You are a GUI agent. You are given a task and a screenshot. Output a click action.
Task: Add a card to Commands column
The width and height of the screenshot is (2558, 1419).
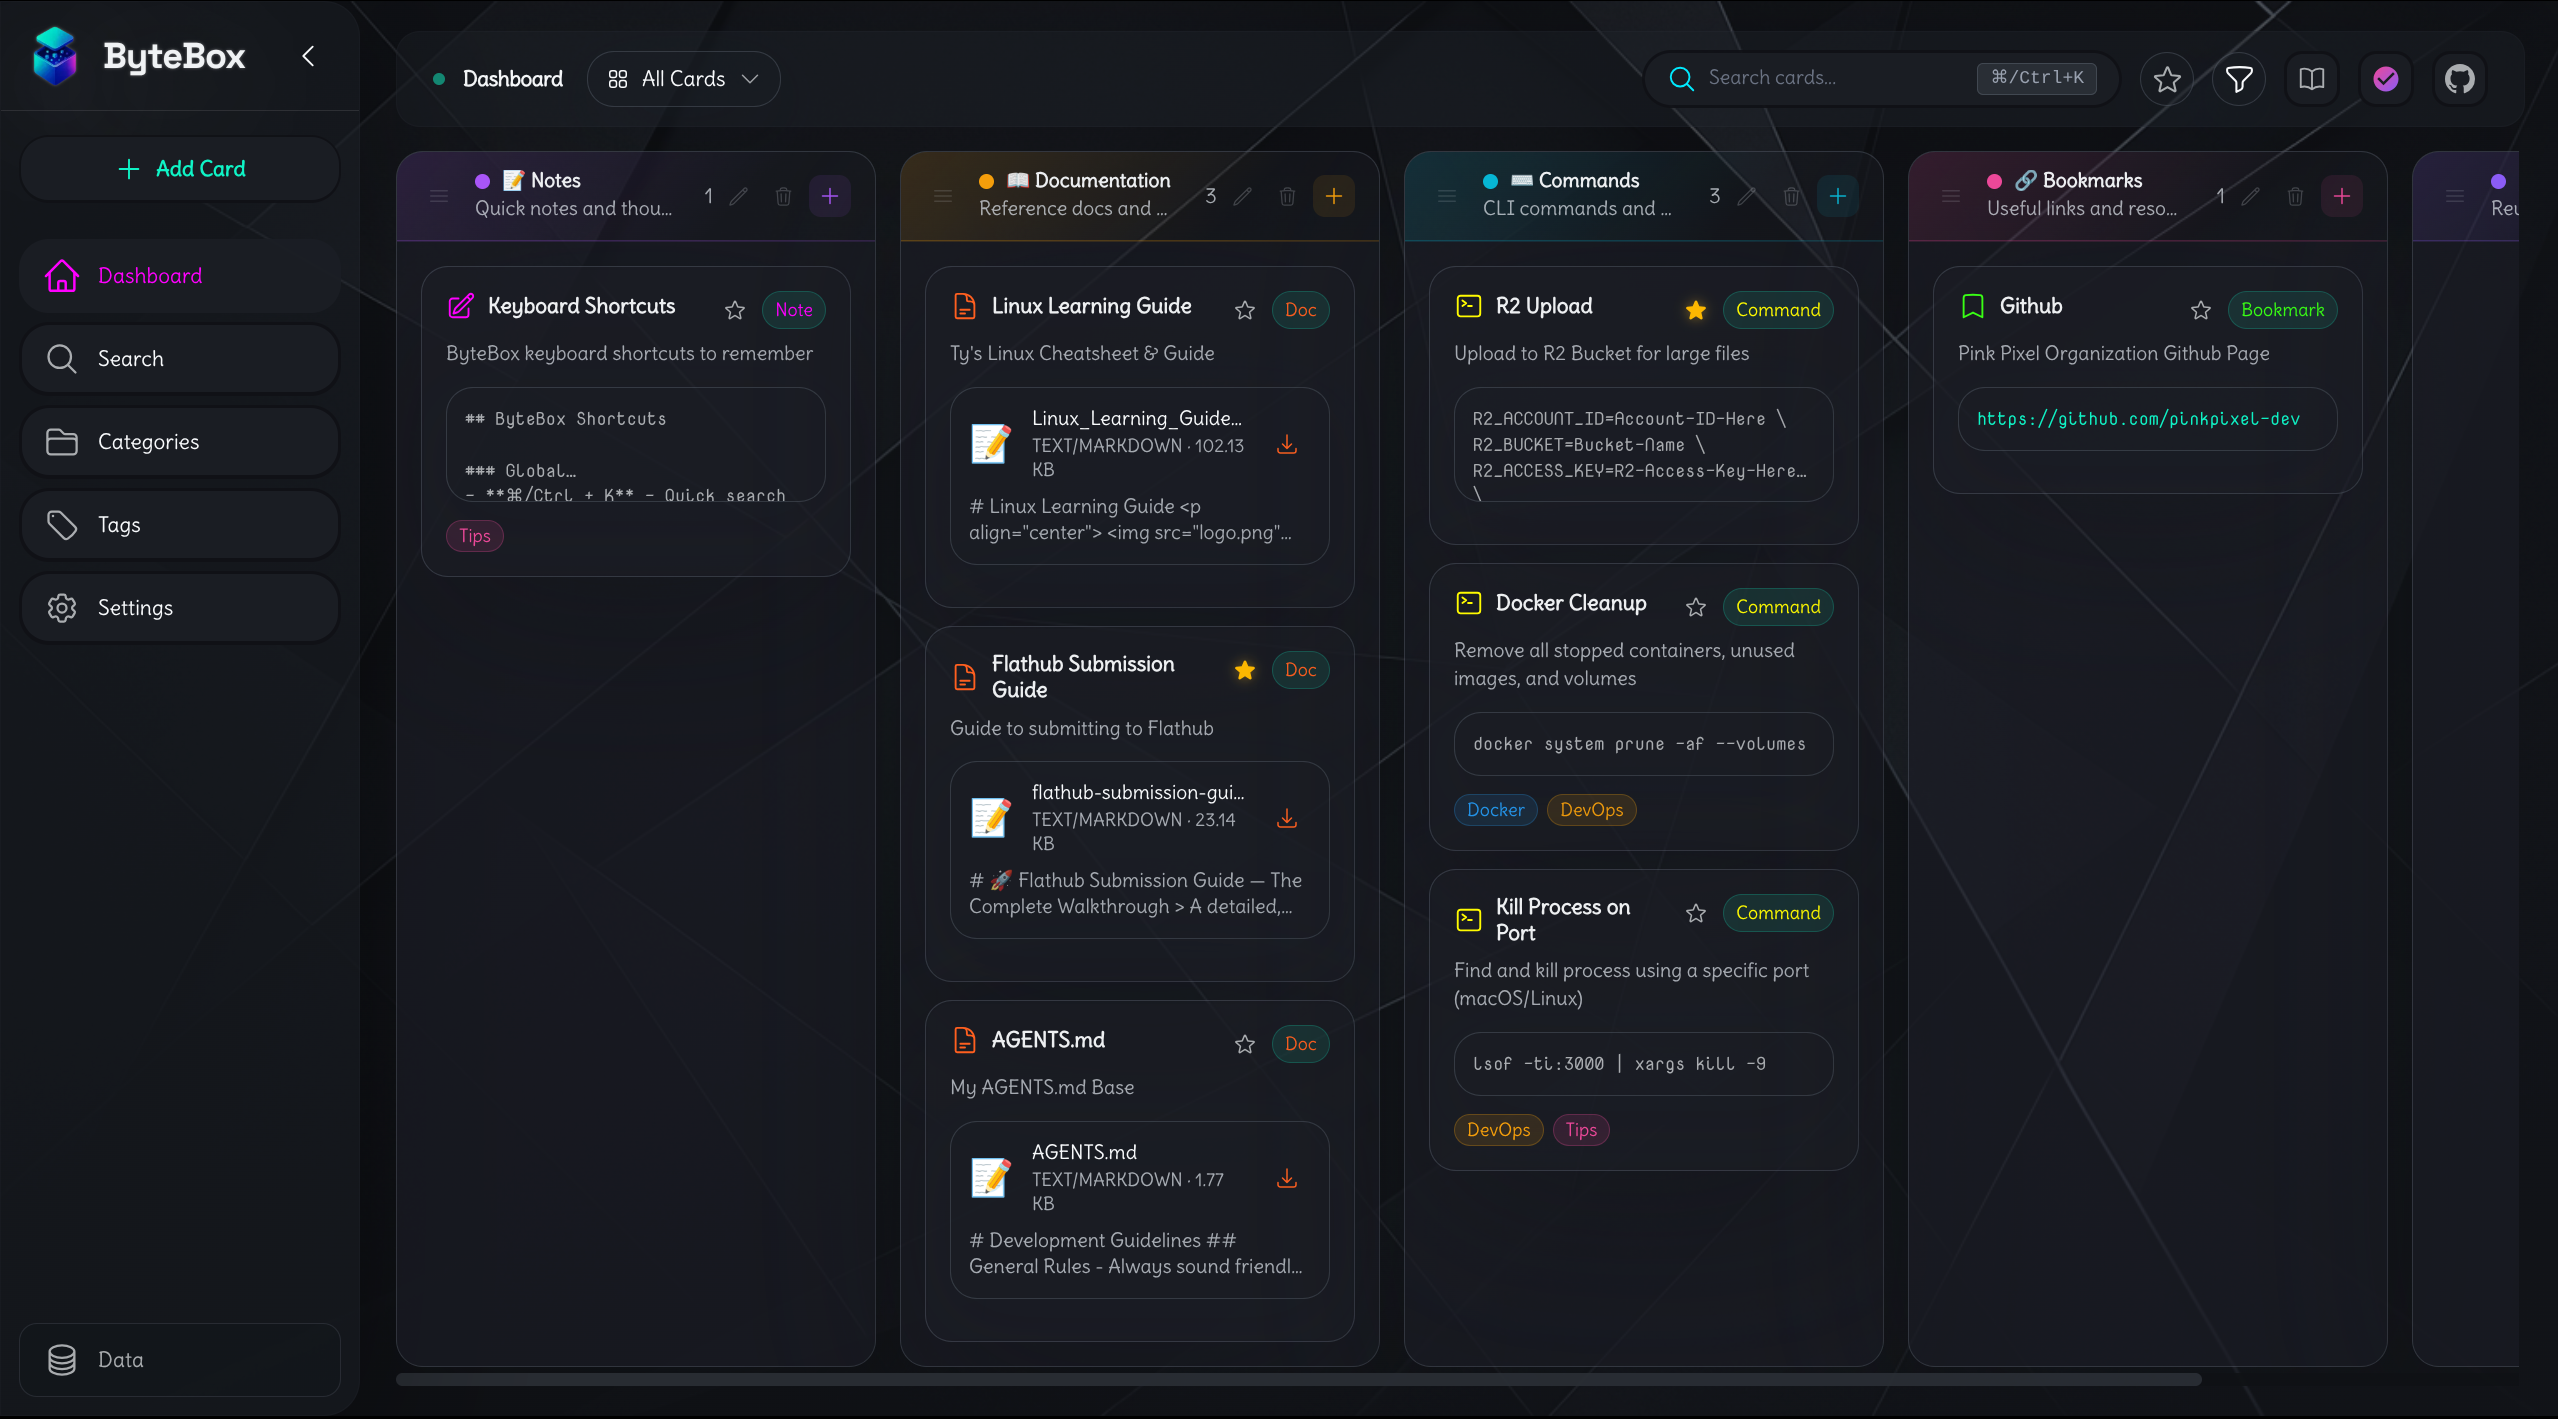click(1838, 196)
